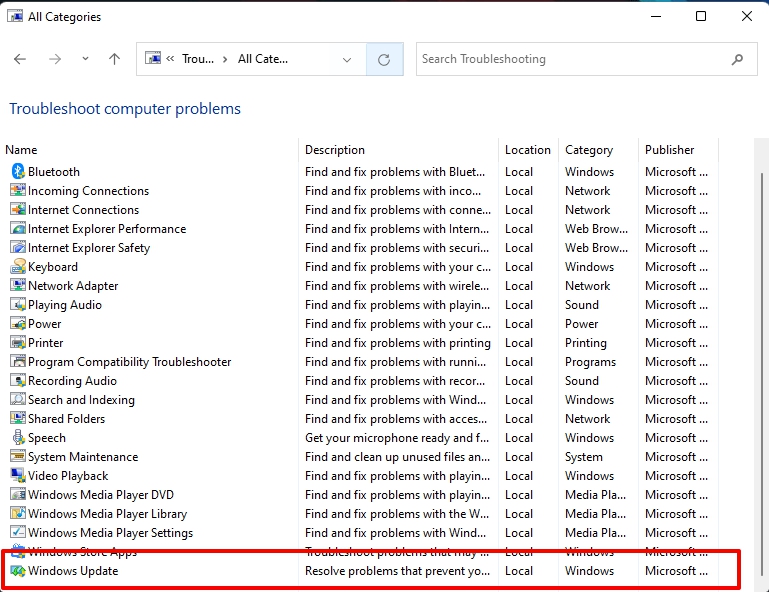
Task: Click the Internet Explorer Performance icon
Action: pos(18,229)
